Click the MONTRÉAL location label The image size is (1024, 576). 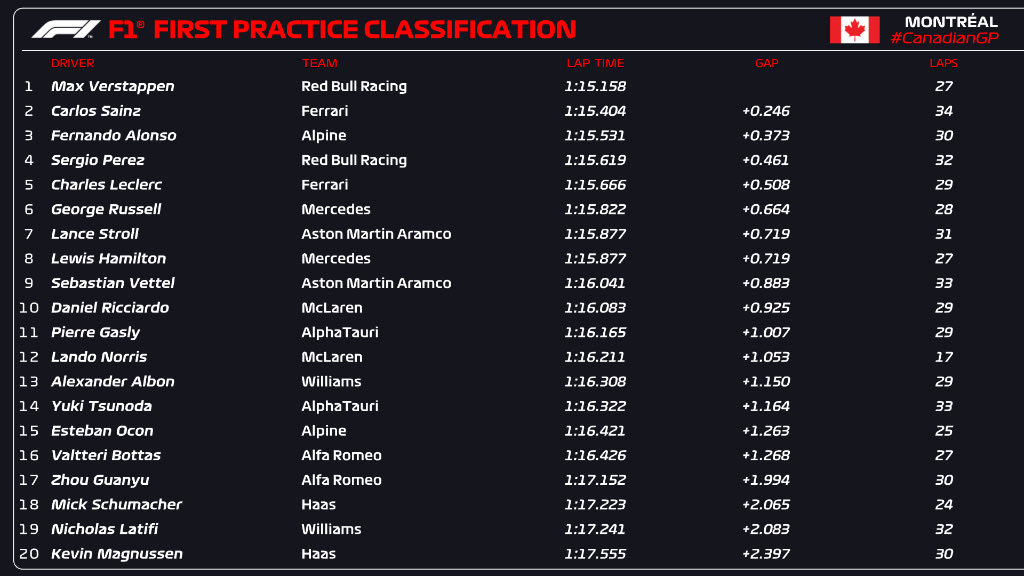(x=951, y=21)
